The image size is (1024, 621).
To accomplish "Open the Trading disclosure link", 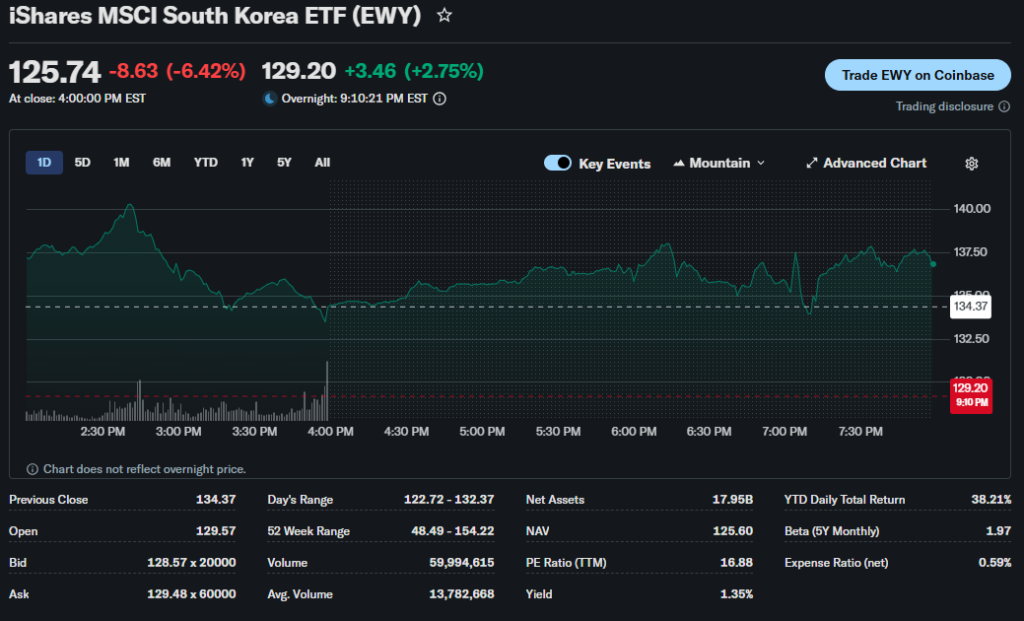I will pos(944,107).
